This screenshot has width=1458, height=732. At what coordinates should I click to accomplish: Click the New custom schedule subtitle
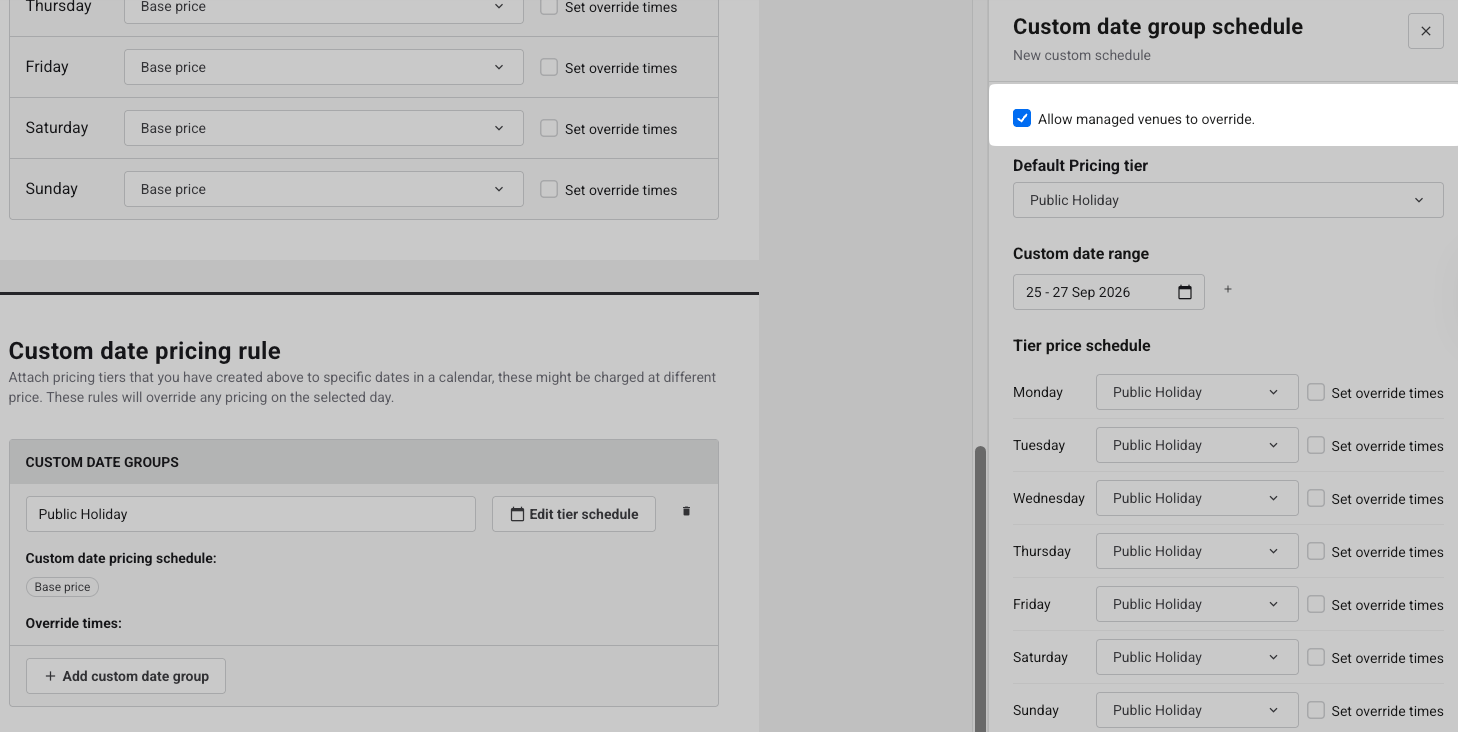[1082, 55]
